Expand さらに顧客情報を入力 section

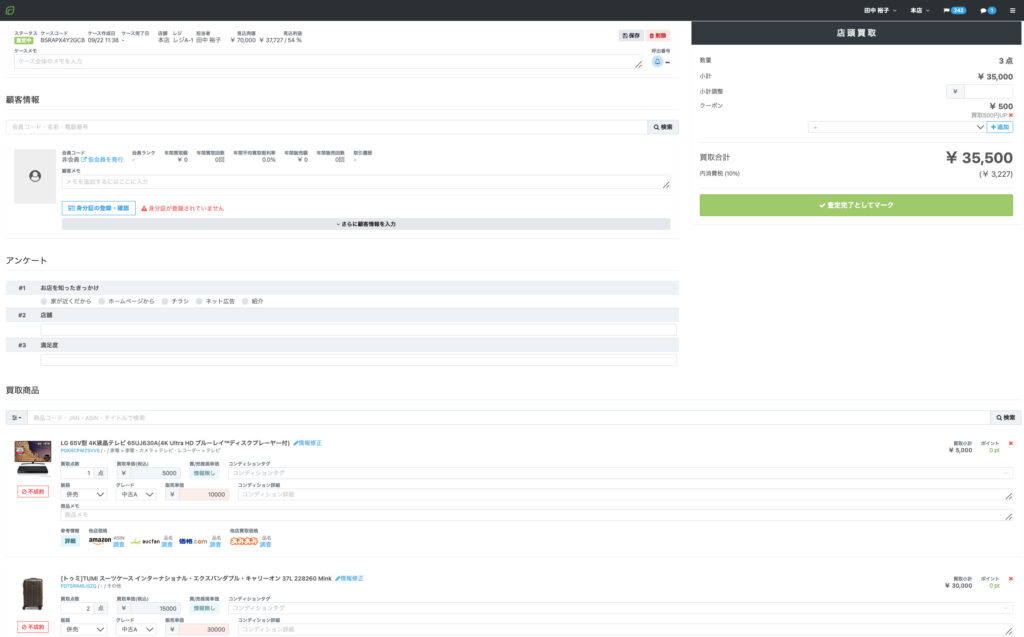click(x=366, y=224)
